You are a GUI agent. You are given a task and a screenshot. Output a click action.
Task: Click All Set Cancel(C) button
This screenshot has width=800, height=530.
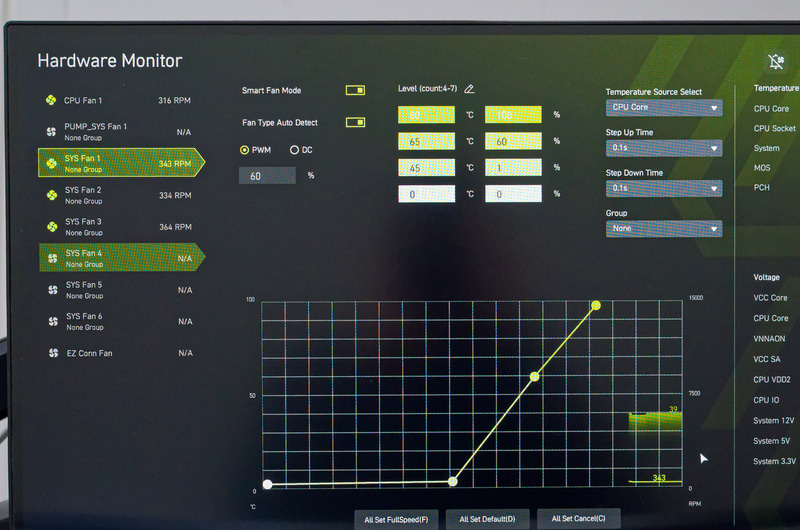tap(579, 518)
